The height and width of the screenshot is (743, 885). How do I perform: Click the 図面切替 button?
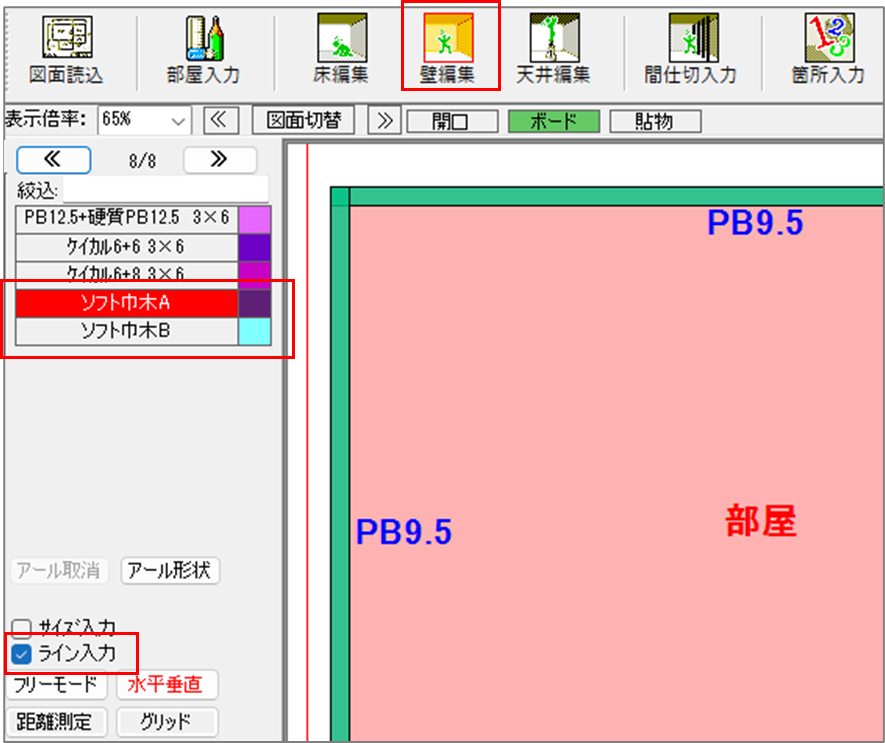[303, 121]
